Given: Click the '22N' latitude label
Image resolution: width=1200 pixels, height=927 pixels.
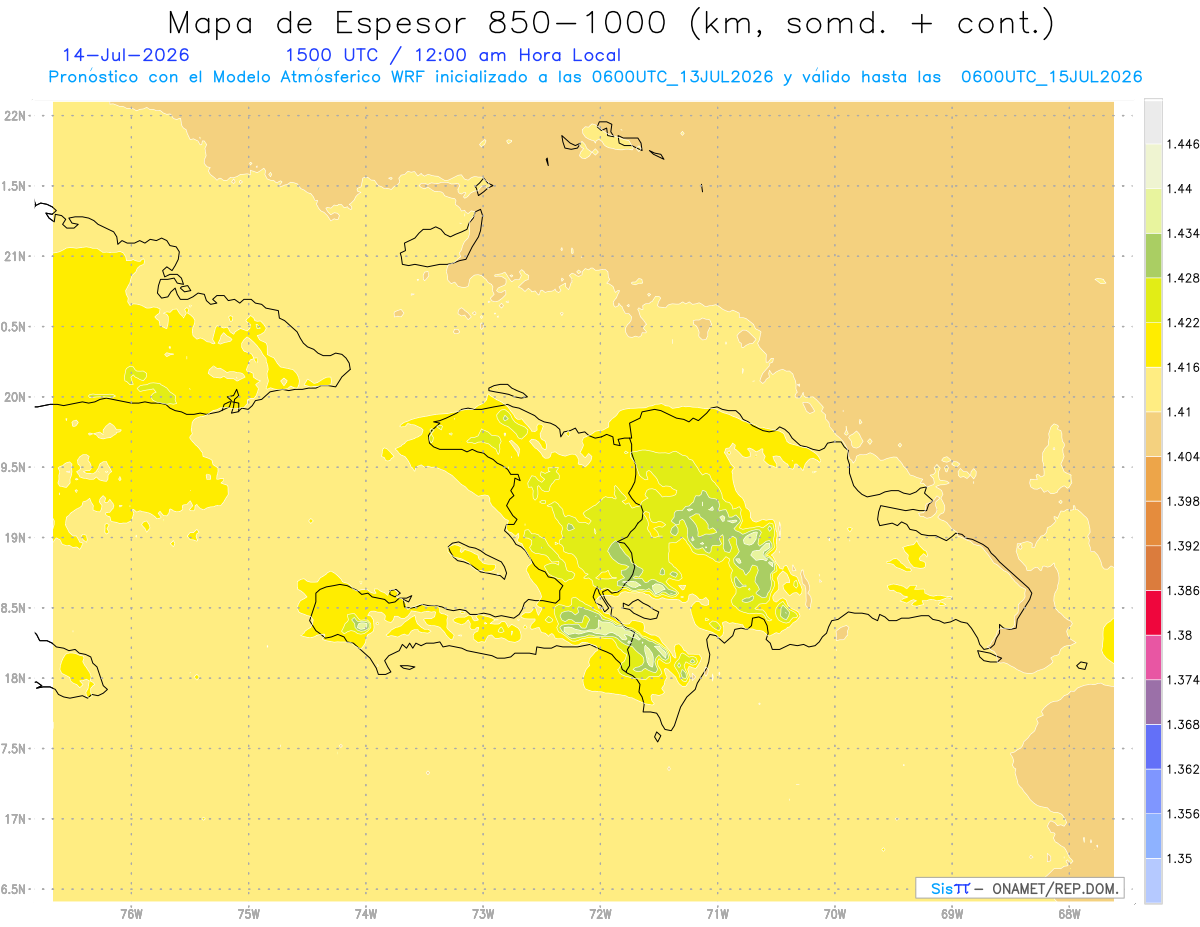Looking at the screenshot, I should point(15,116).
